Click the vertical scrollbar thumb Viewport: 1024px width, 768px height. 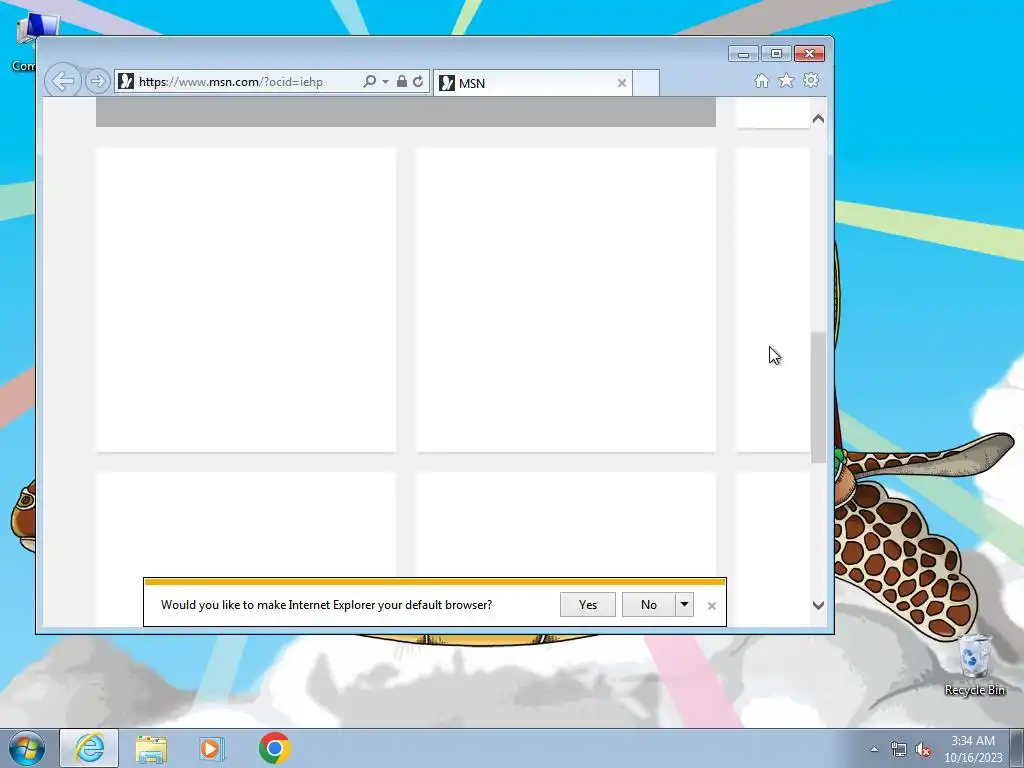point(818,398)
